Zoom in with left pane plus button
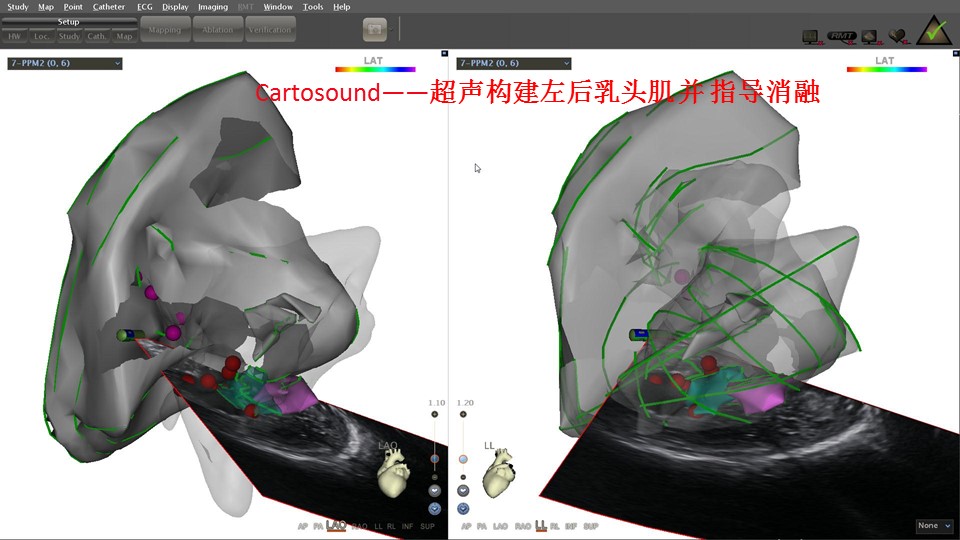The width and height of the screenshot is (960, 540). (435, 414)
